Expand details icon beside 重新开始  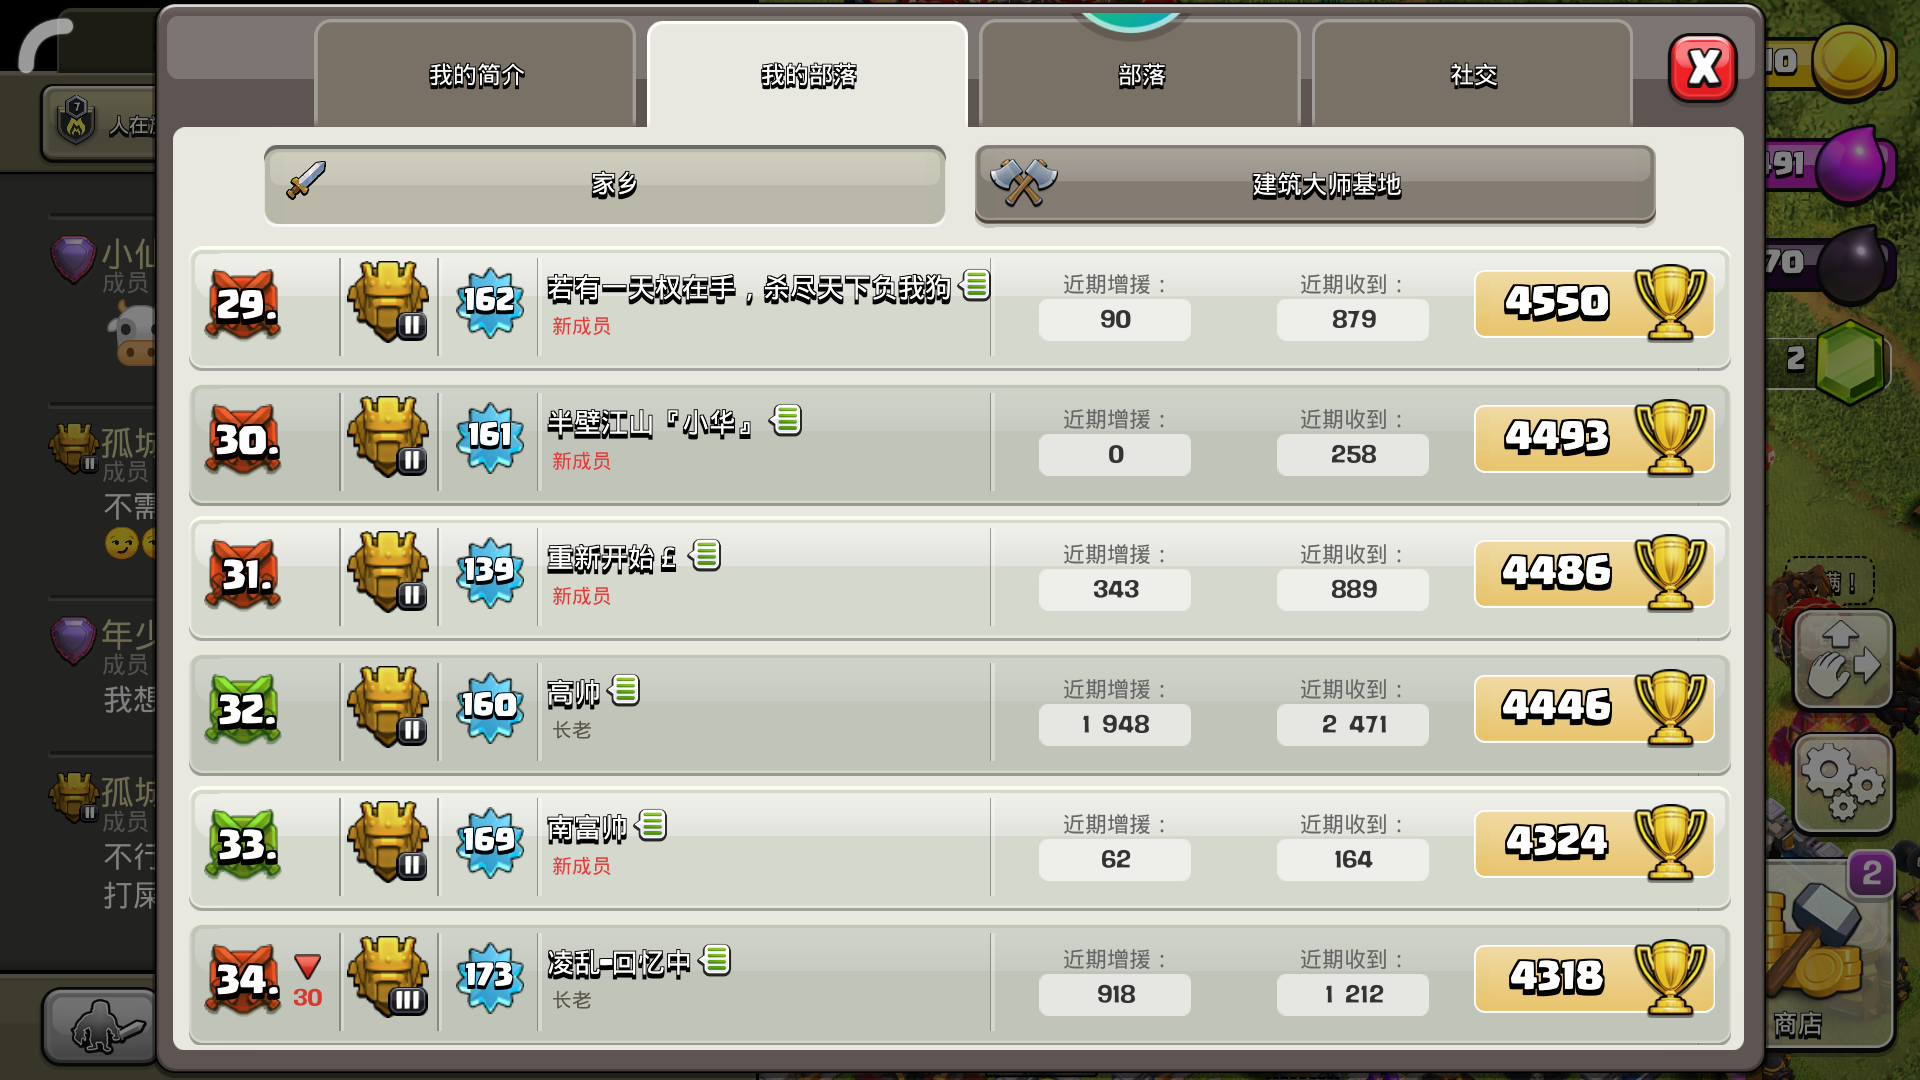click(x=705, y=555)
